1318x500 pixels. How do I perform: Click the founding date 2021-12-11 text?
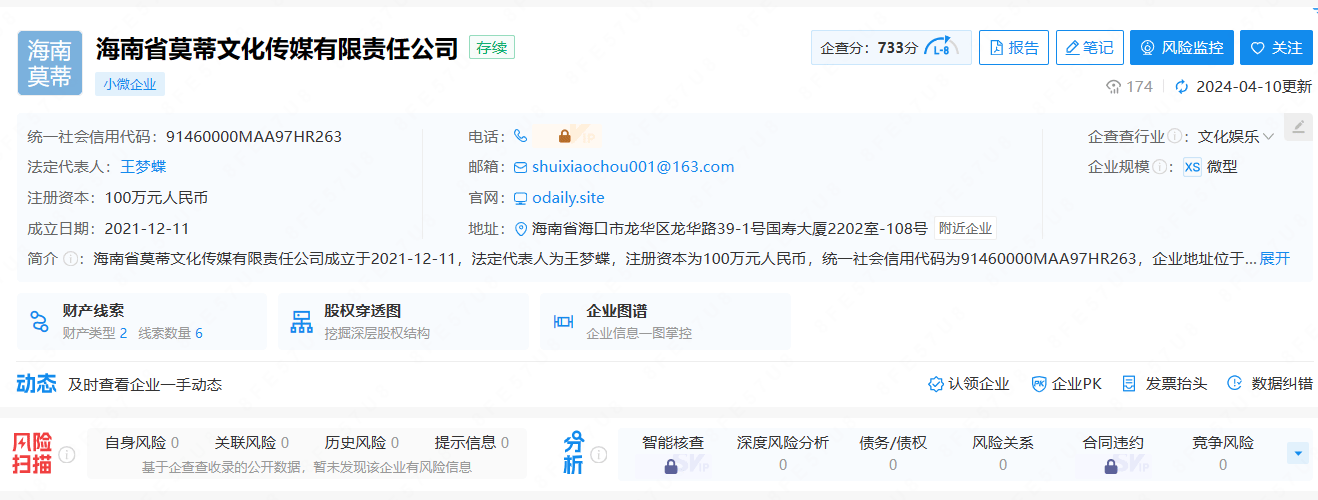146,228
